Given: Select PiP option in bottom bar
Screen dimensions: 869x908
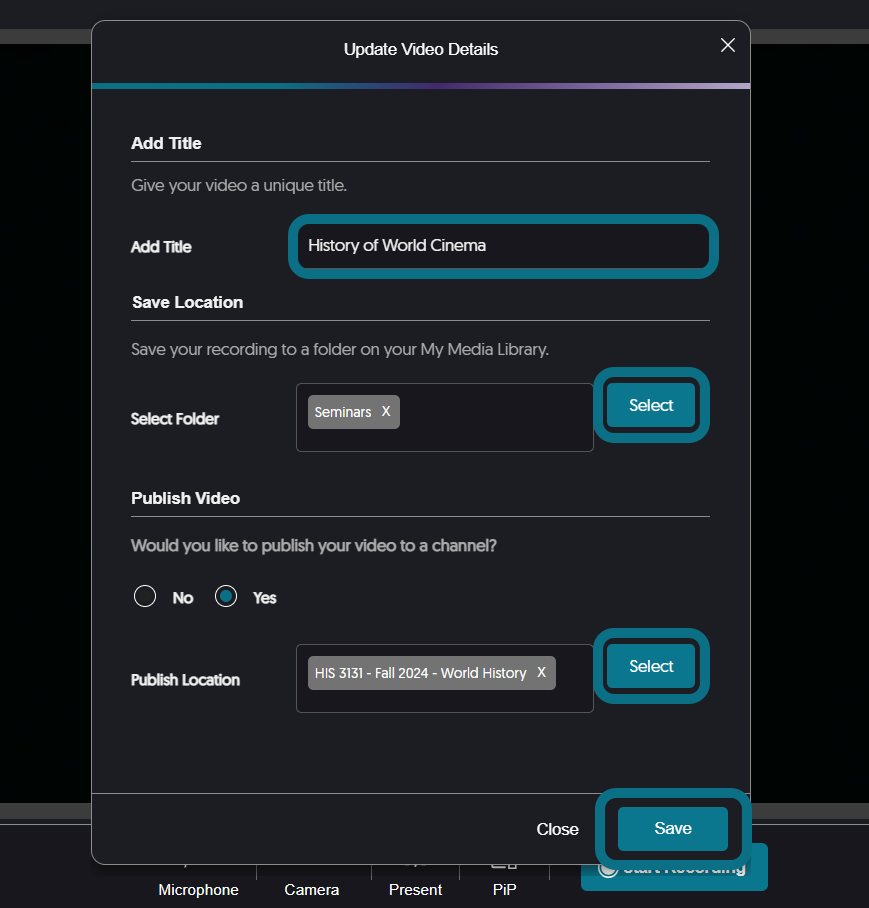Looking at the screenshot, I should 504,889.
